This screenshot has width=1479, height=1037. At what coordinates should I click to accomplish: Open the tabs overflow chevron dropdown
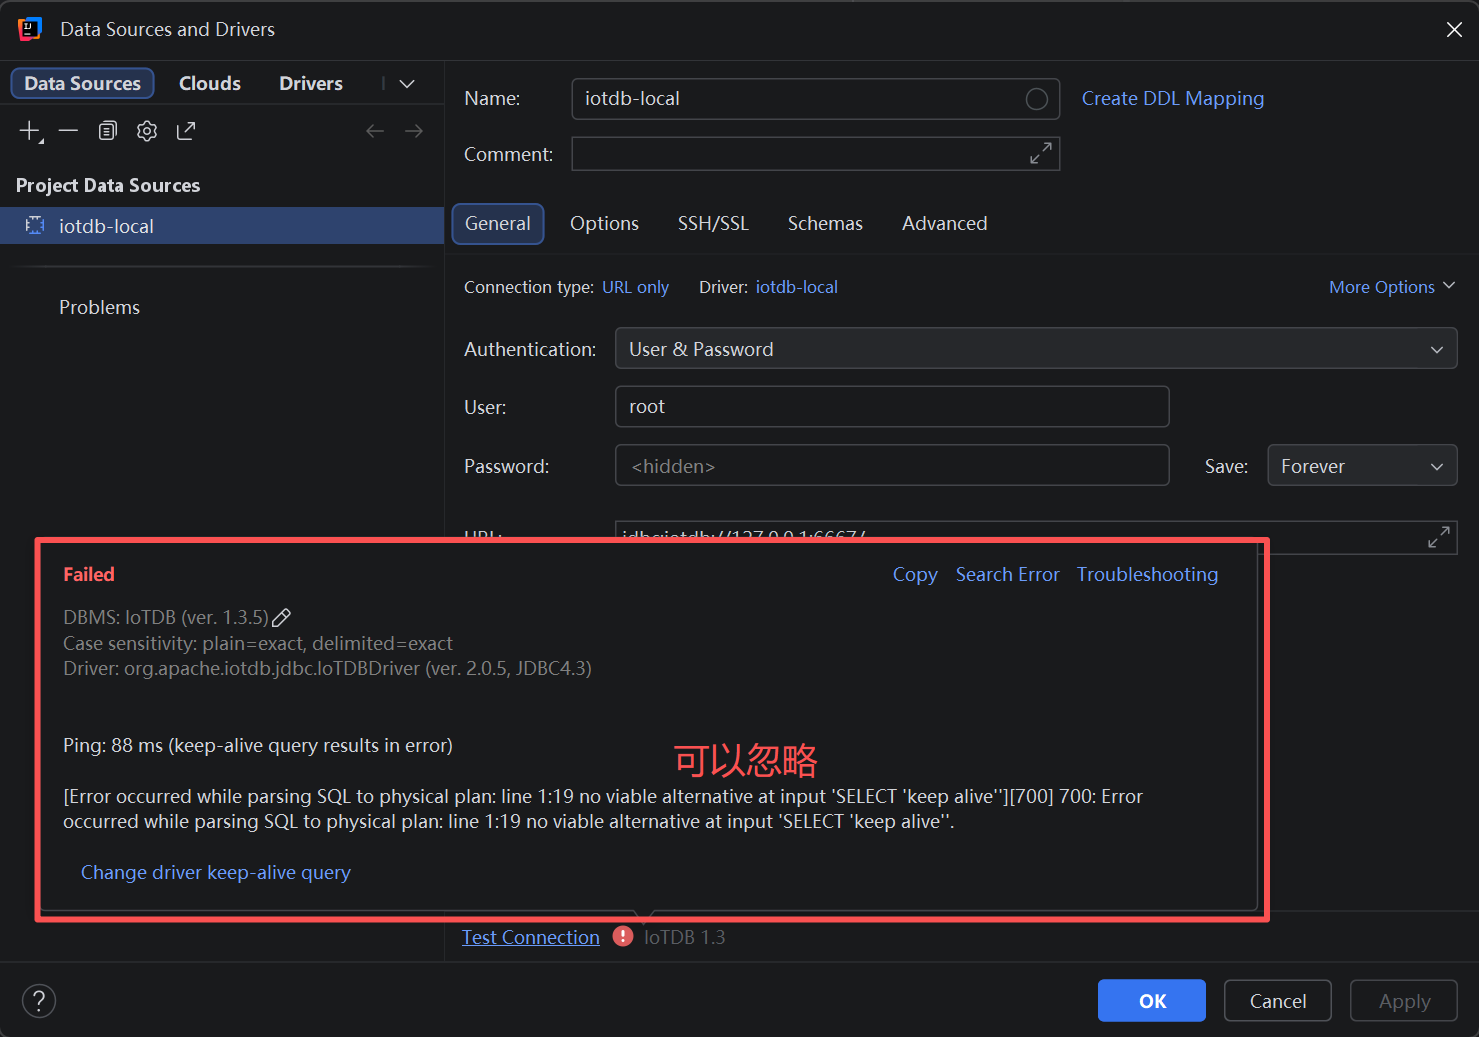(x=407, y=84)
